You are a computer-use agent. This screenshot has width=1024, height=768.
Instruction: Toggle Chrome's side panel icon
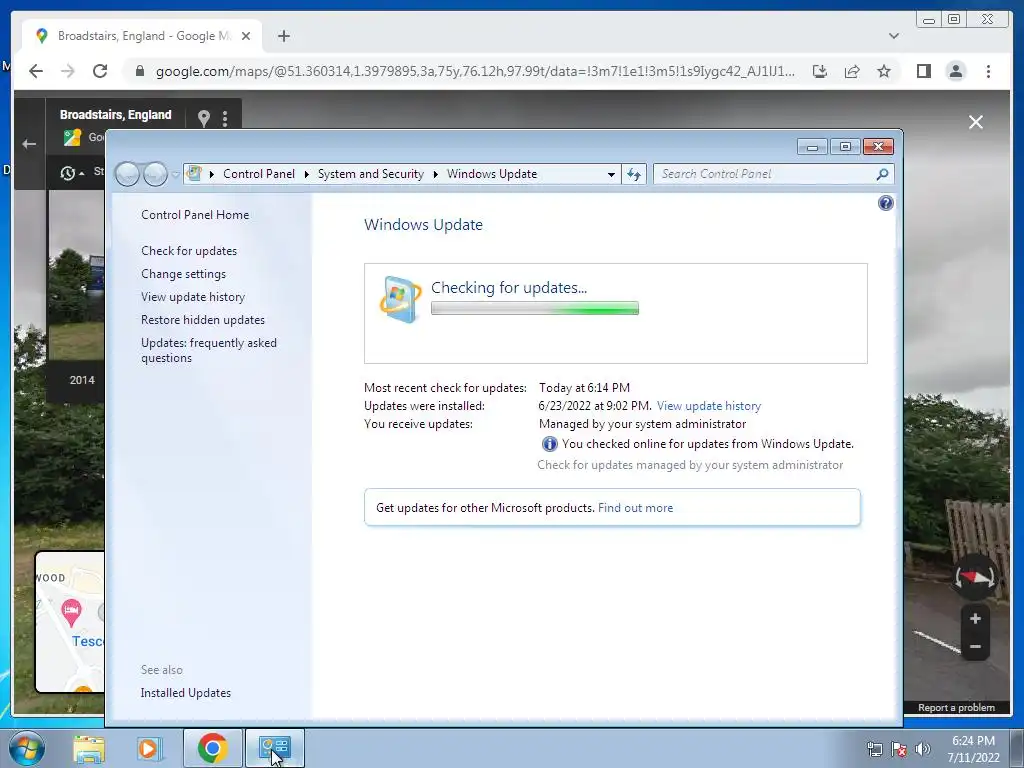pyautogui.click(x=923, y=71)
